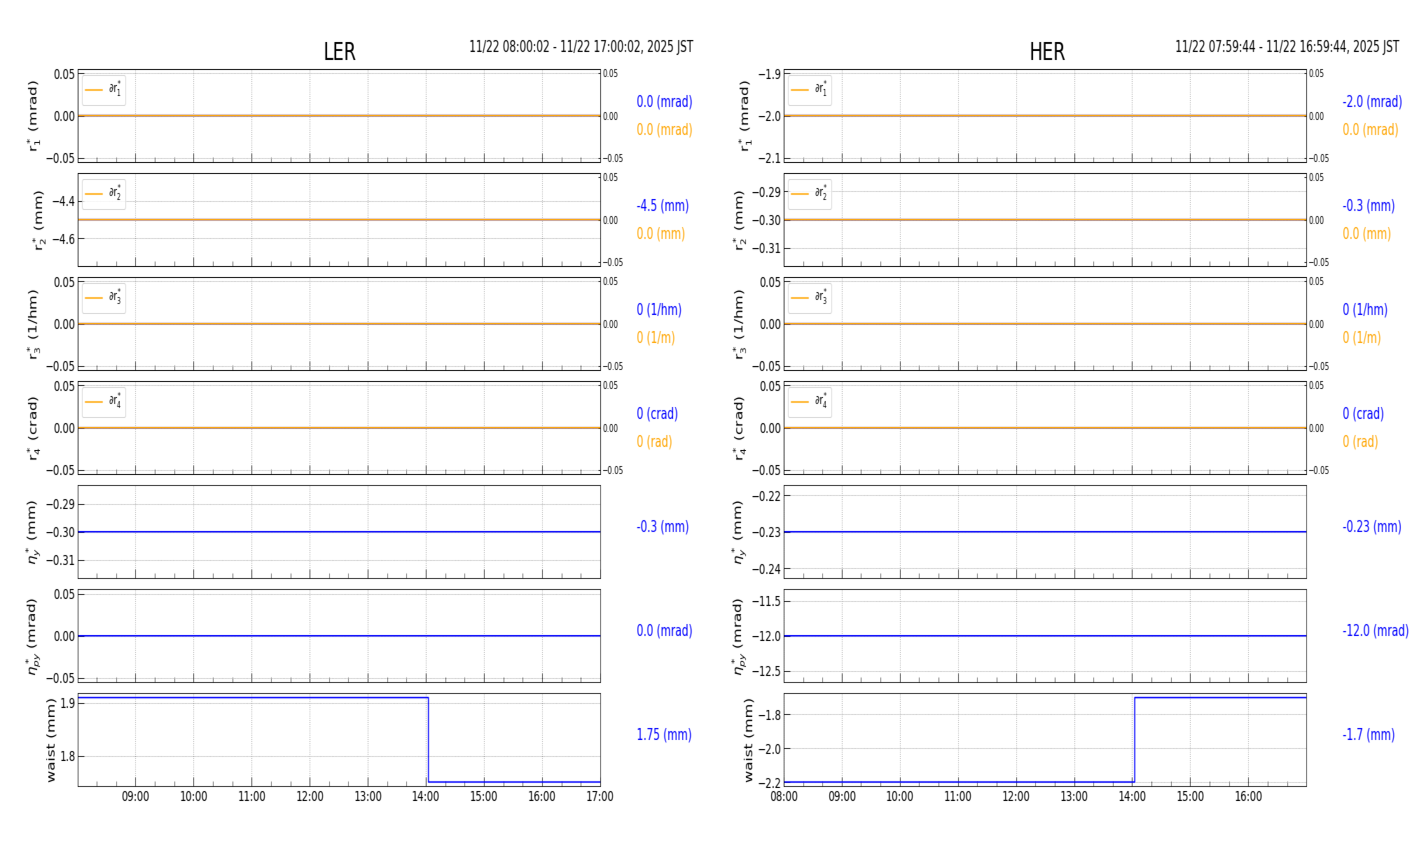The image size is (1412, 864).
Task: Click the blue -2.0 (mrad) value in HER
Action: click(1371, 102)
